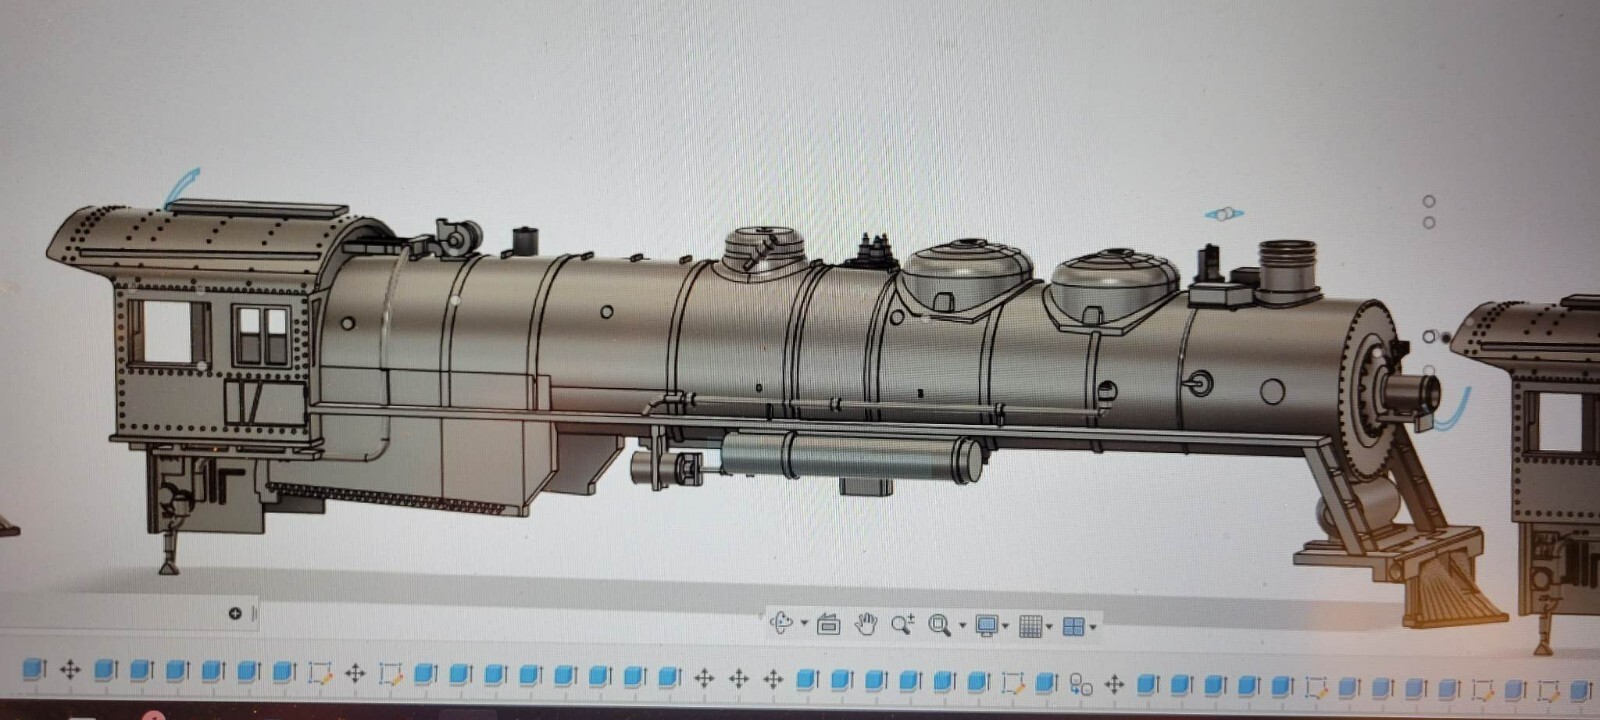This screenshot has width=1600, height=720.
Task: Open Display Settings monitor icon
Action: (x=987, y=626)
